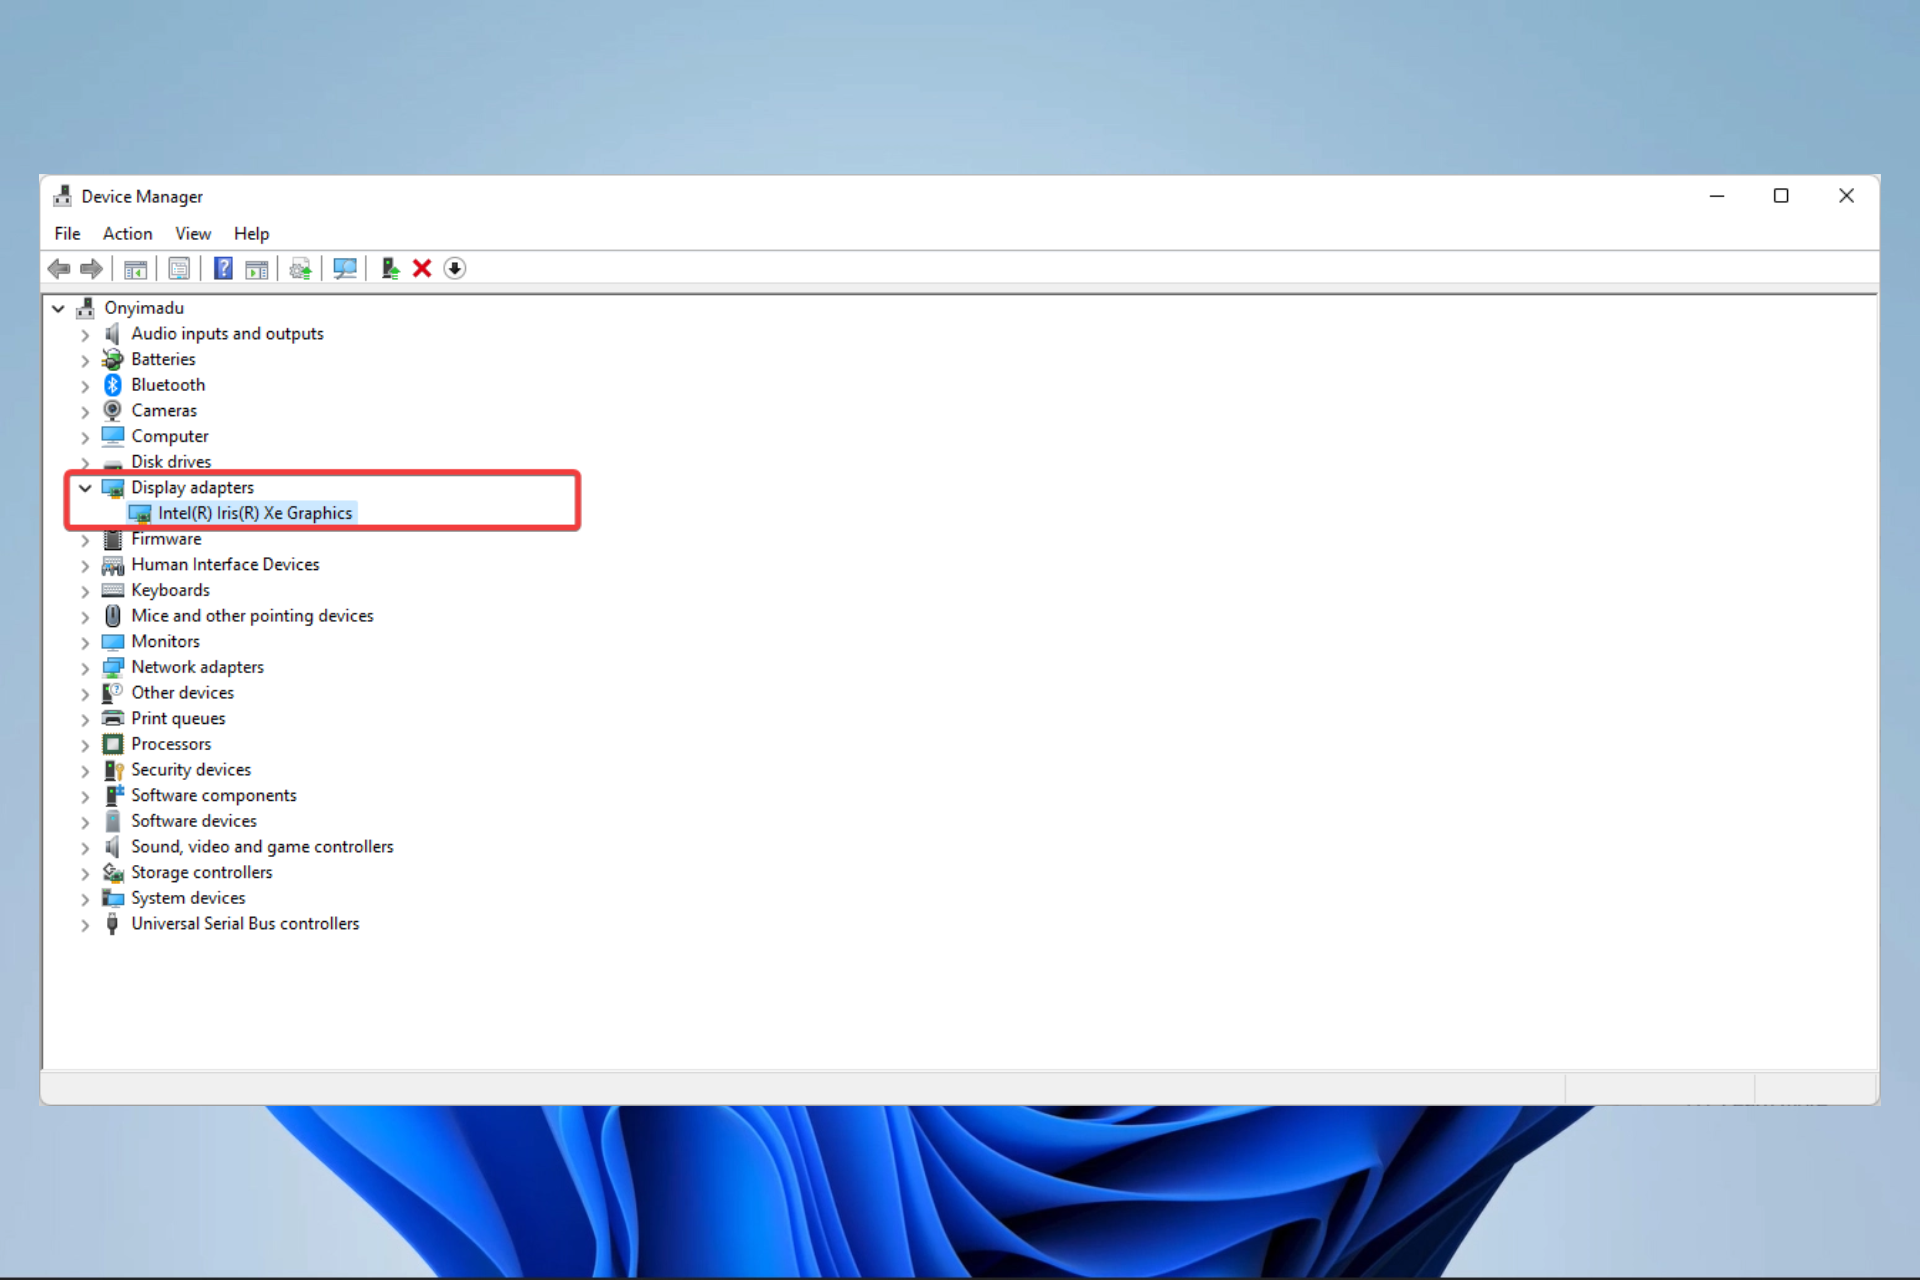The image size is (1920, 1280).
Task: Click the Scan for hardware changes icon
Action: point(347,267)
